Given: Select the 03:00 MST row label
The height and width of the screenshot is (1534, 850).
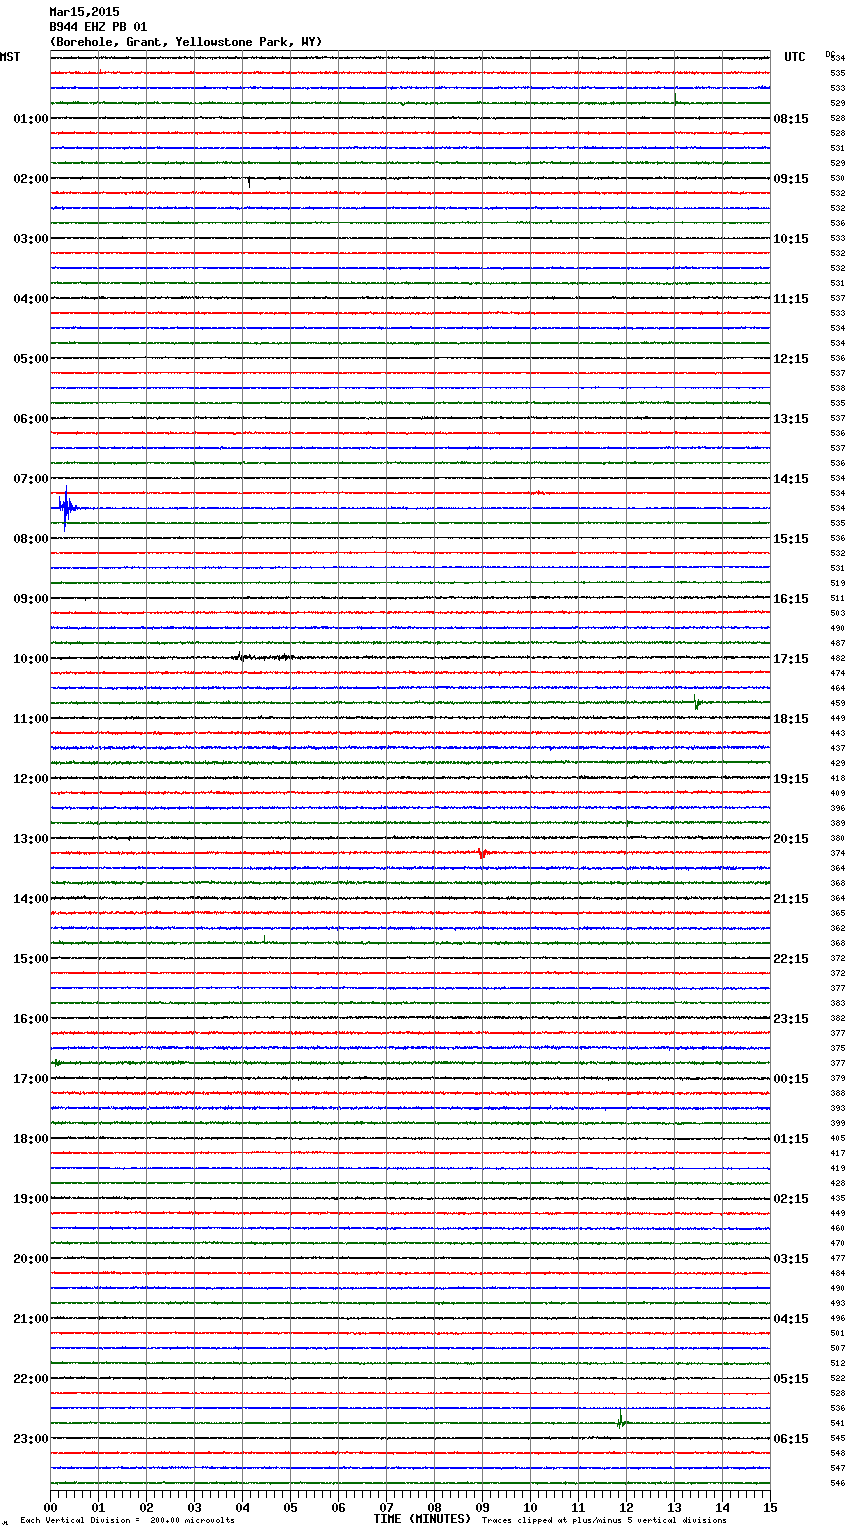Looking at the screenshot, I should coord(31,239).
